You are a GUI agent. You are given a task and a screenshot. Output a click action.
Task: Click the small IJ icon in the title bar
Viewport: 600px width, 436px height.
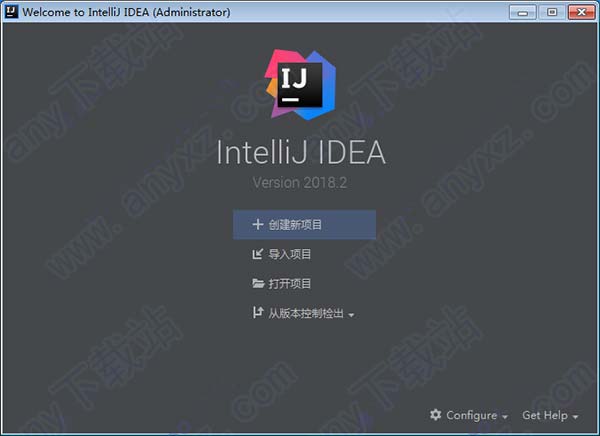[11, 12]
